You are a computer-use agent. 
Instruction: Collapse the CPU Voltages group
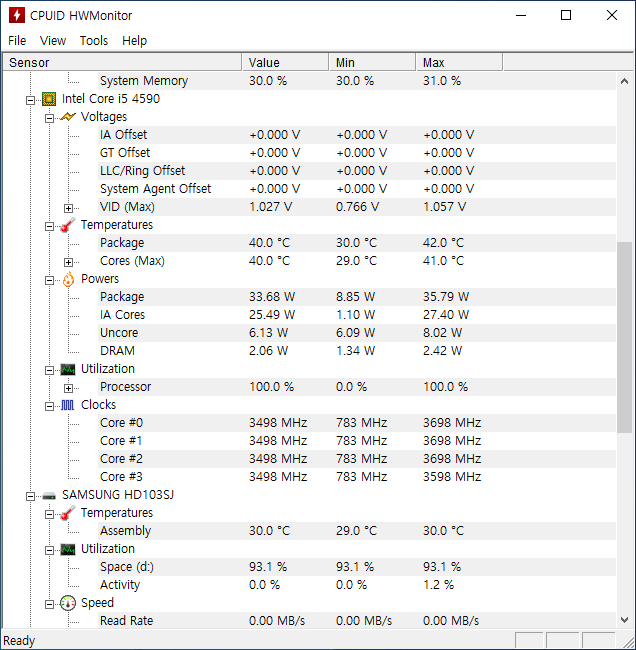(x=49, y=118)
